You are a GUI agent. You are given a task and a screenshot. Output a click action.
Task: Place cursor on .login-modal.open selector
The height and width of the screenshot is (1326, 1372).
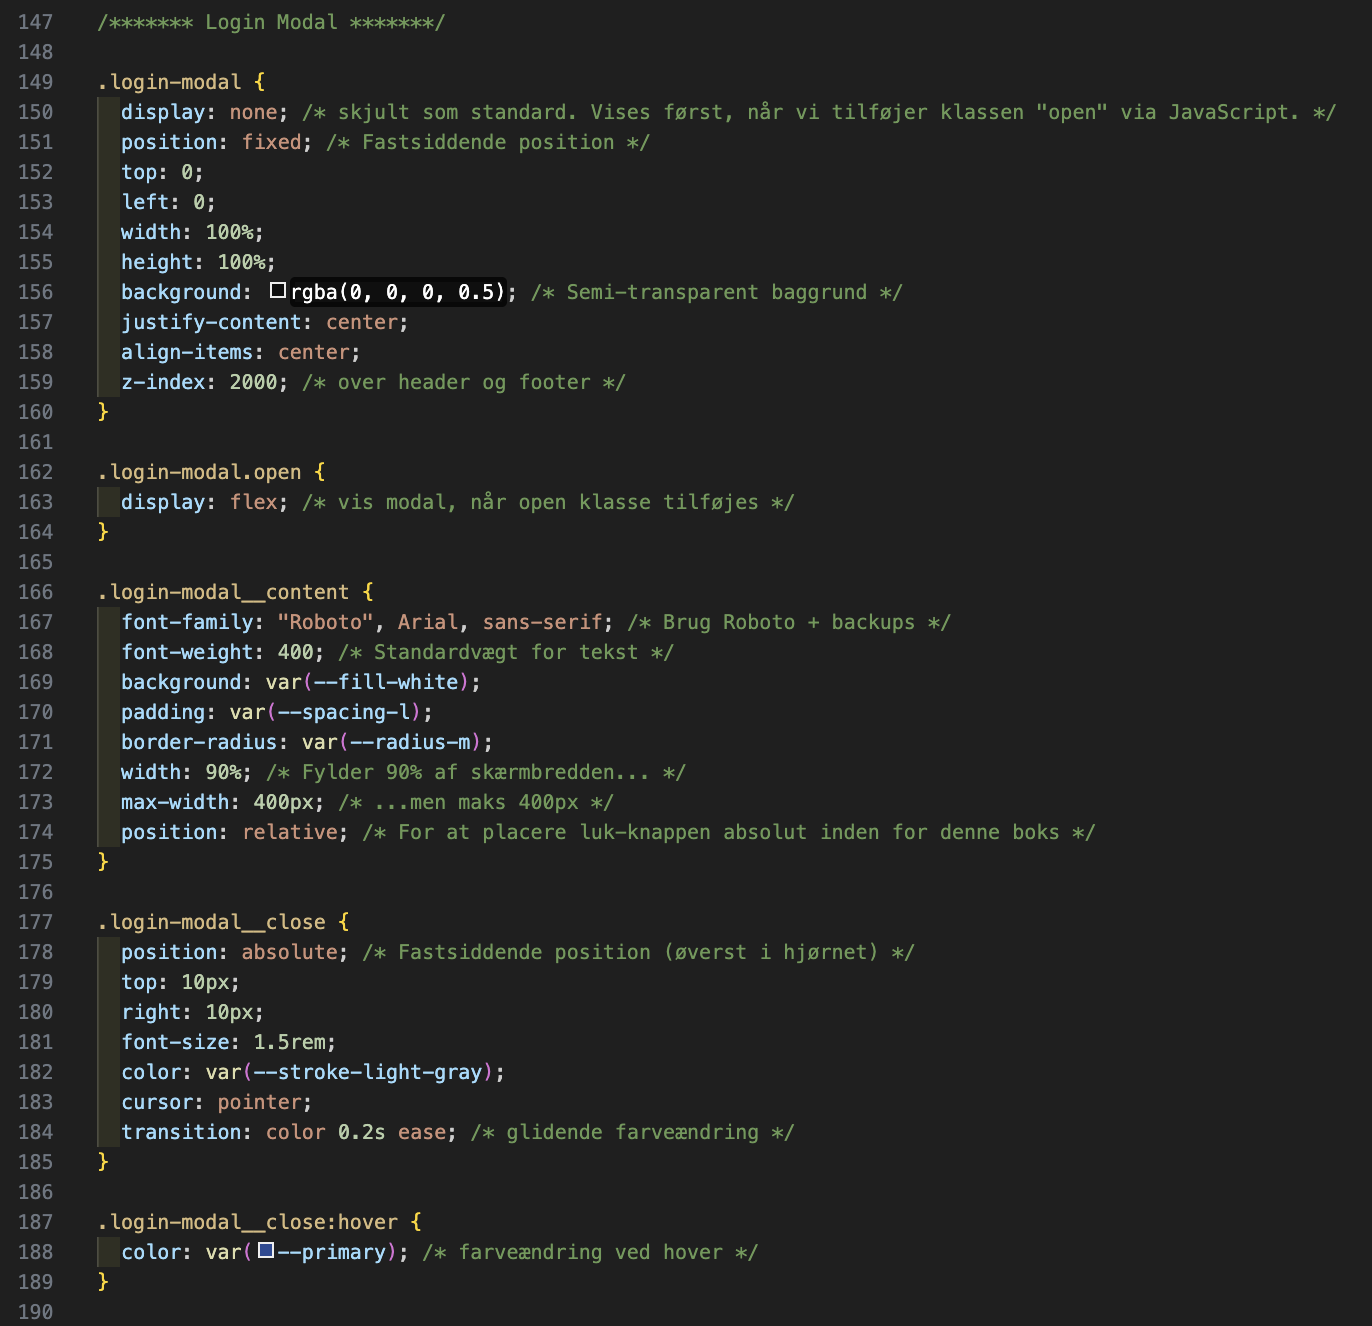click(200, 472)
